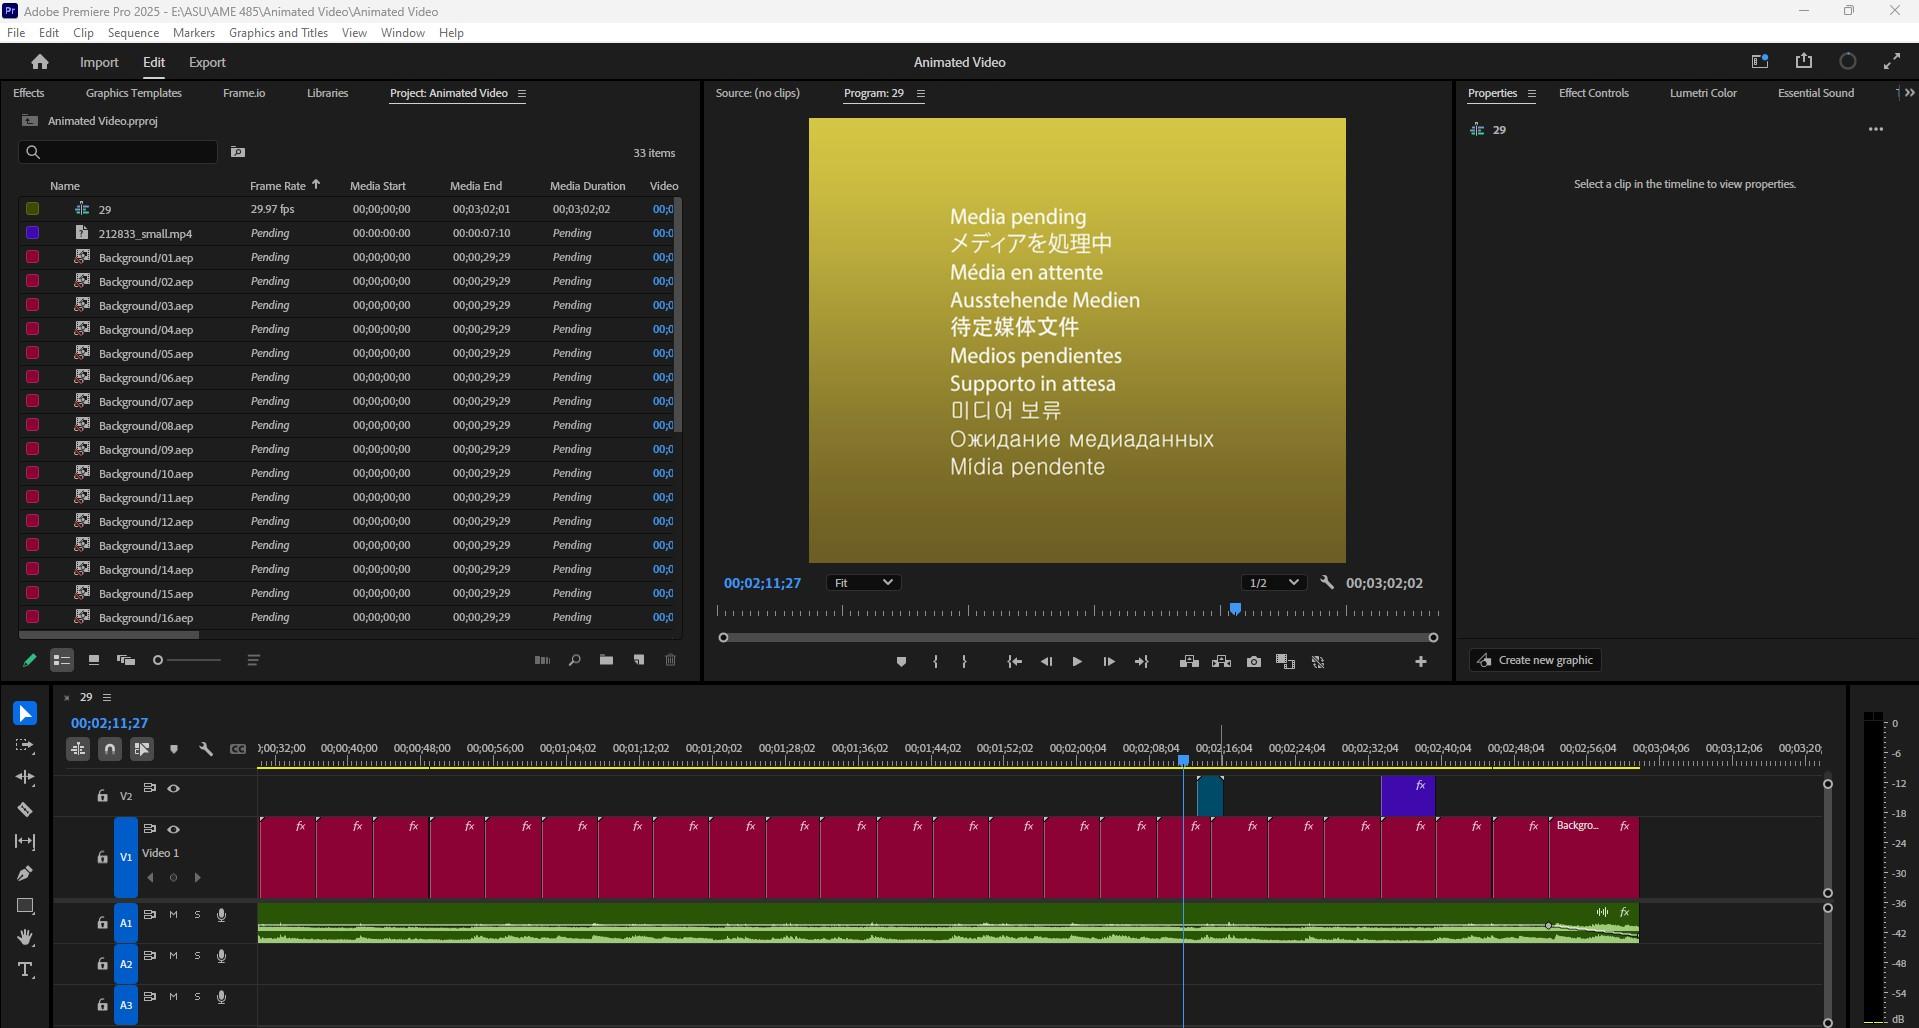Toggle V1 track output eye
The width and height of the screenshot is (1919, 1028).
click(x=174, y=829)
